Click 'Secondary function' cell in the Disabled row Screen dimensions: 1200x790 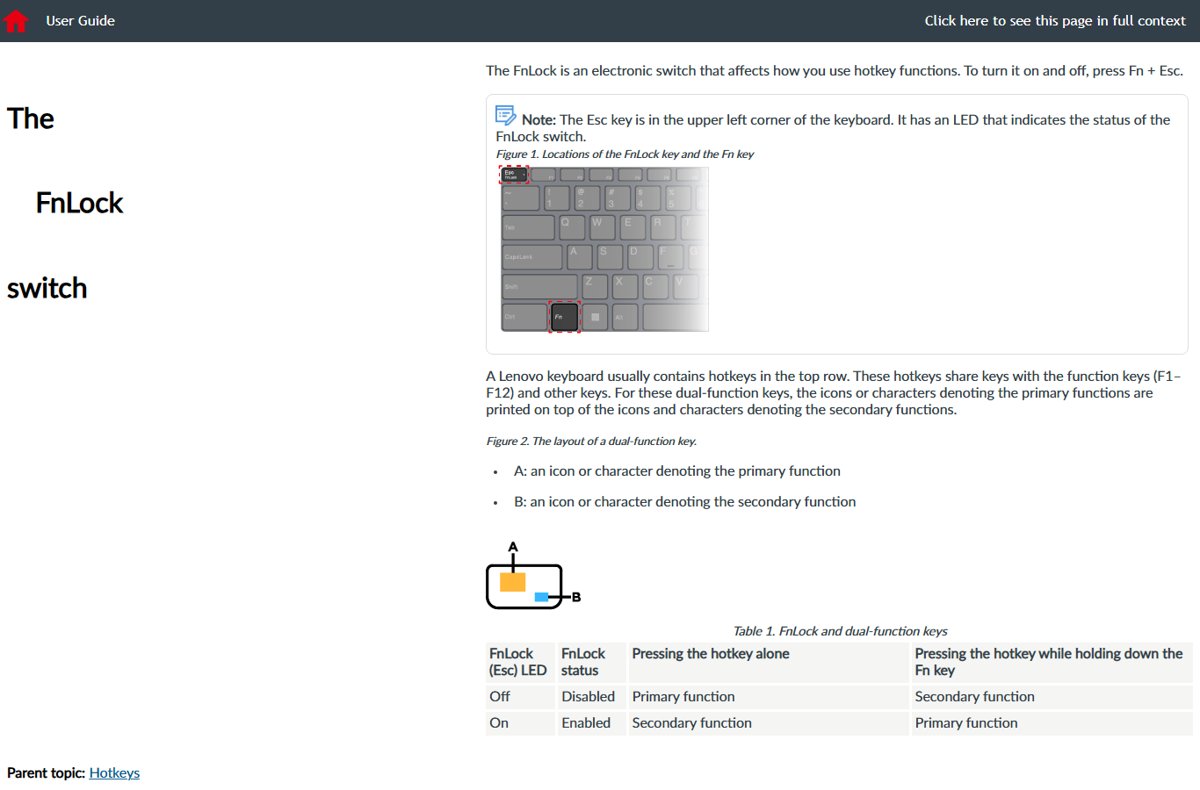tap(1052, 697)
